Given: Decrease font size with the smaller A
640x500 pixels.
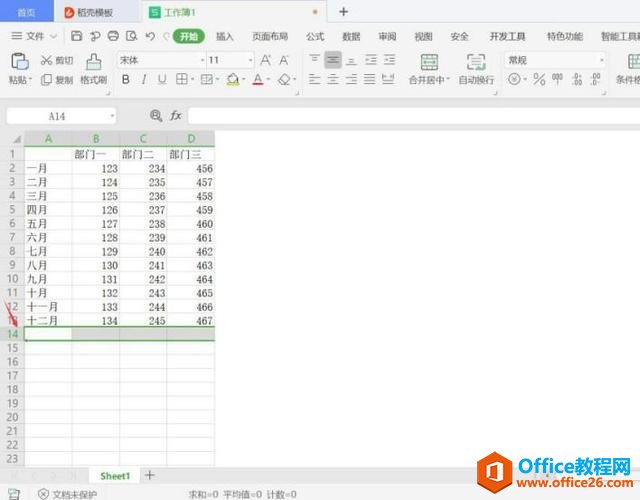Looking at the screenshot, I should pos(284,60).
